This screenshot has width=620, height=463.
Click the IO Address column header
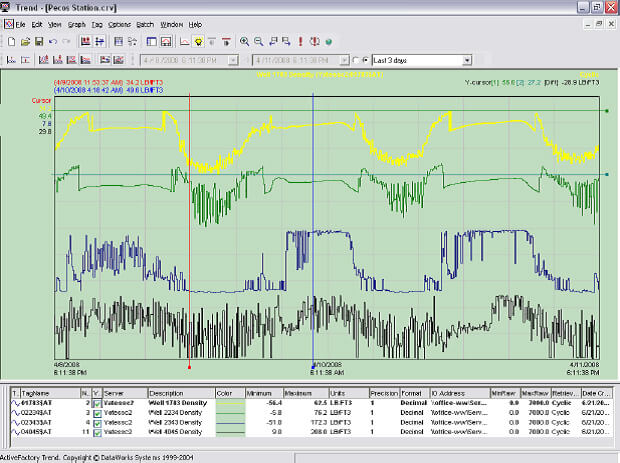459,393
